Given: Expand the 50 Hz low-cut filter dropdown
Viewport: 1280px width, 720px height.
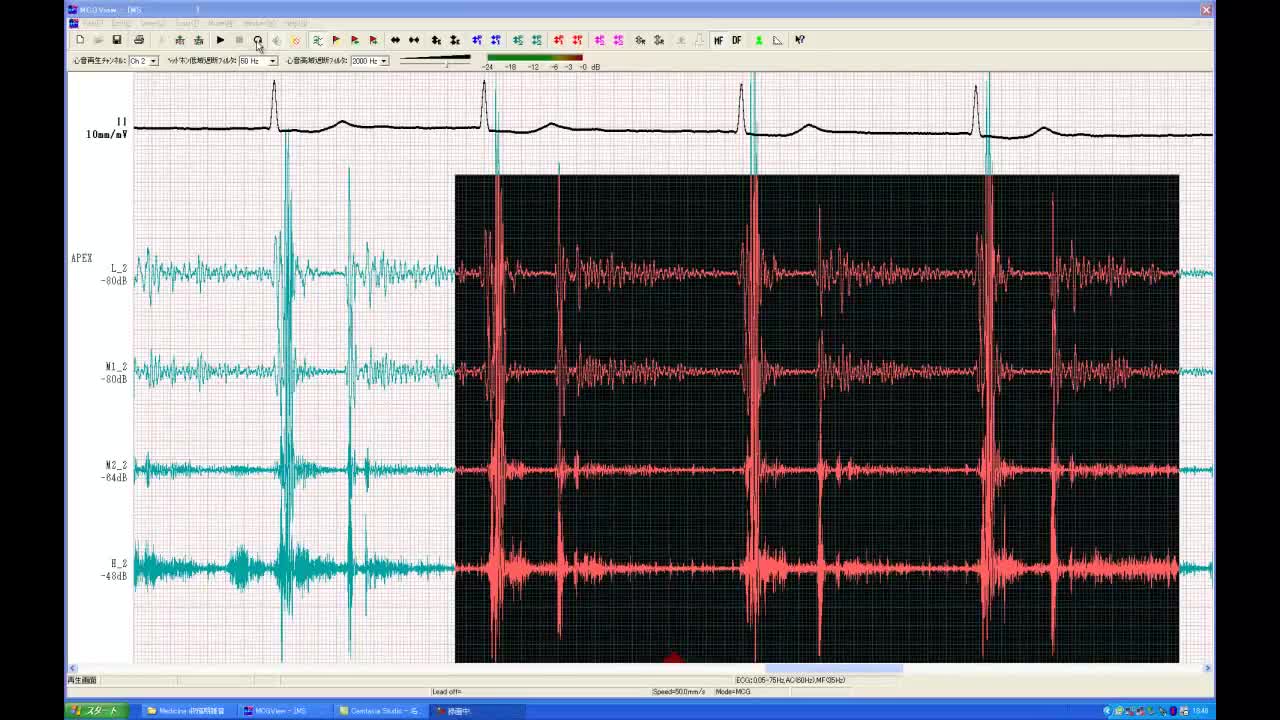Looking at the screenshot, I should 272,61.
